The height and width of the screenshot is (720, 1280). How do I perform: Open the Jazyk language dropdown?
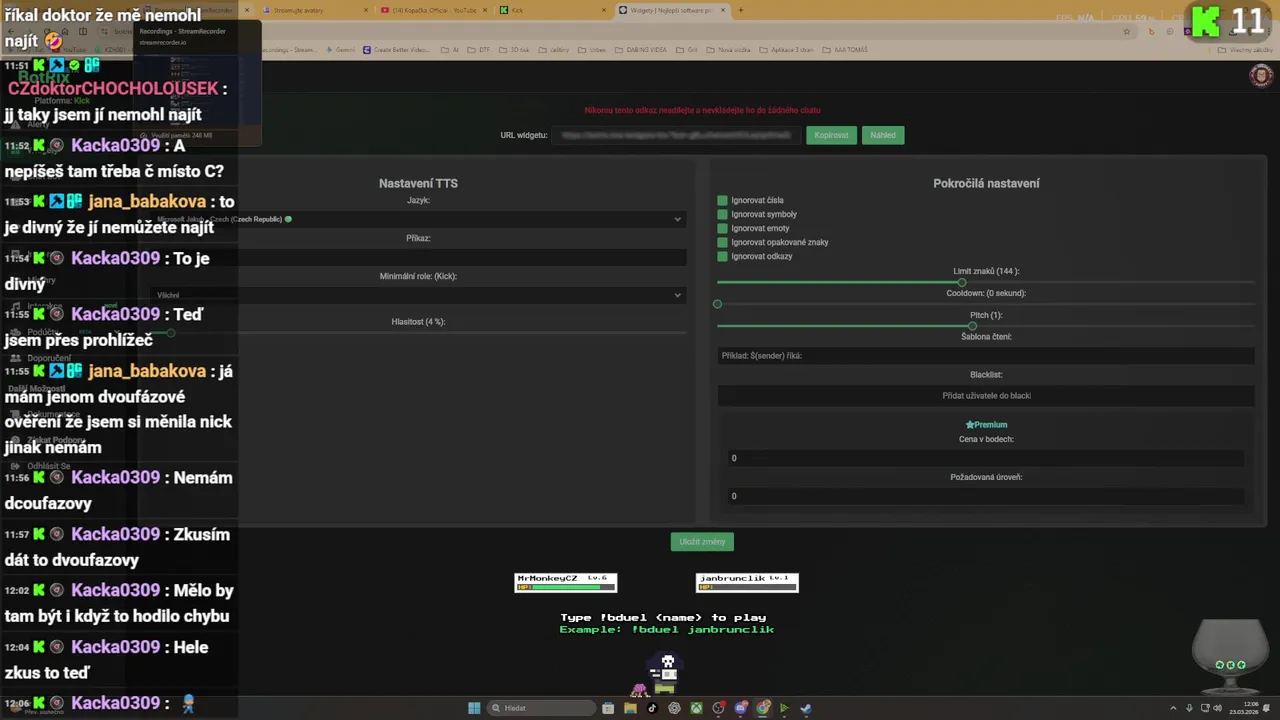pos(418,219)
